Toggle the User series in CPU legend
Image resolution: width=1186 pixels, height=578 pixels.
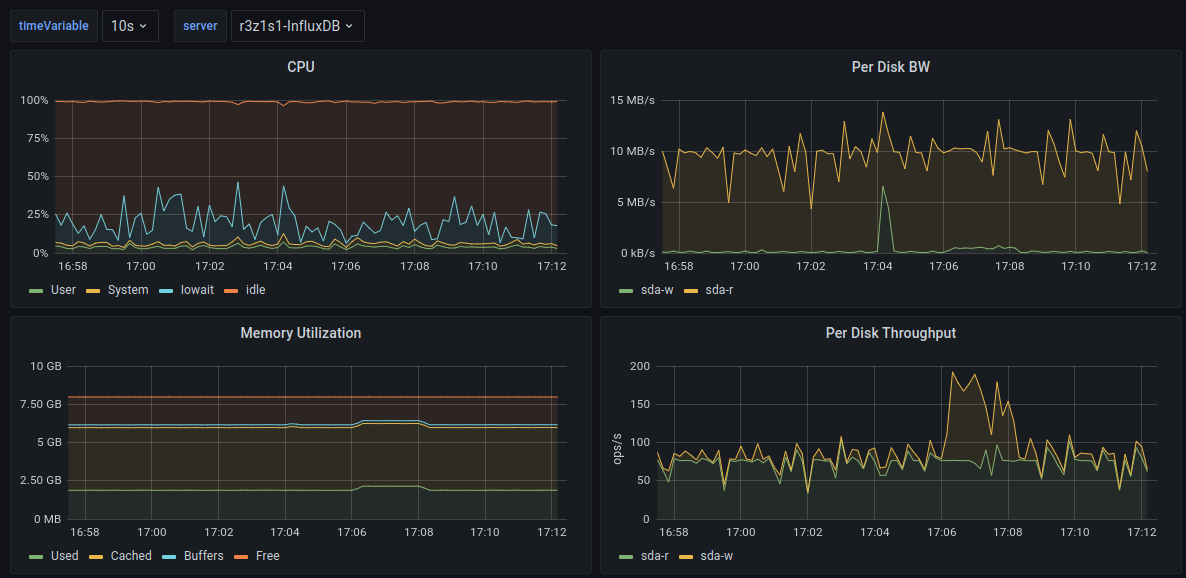[63, 290]
